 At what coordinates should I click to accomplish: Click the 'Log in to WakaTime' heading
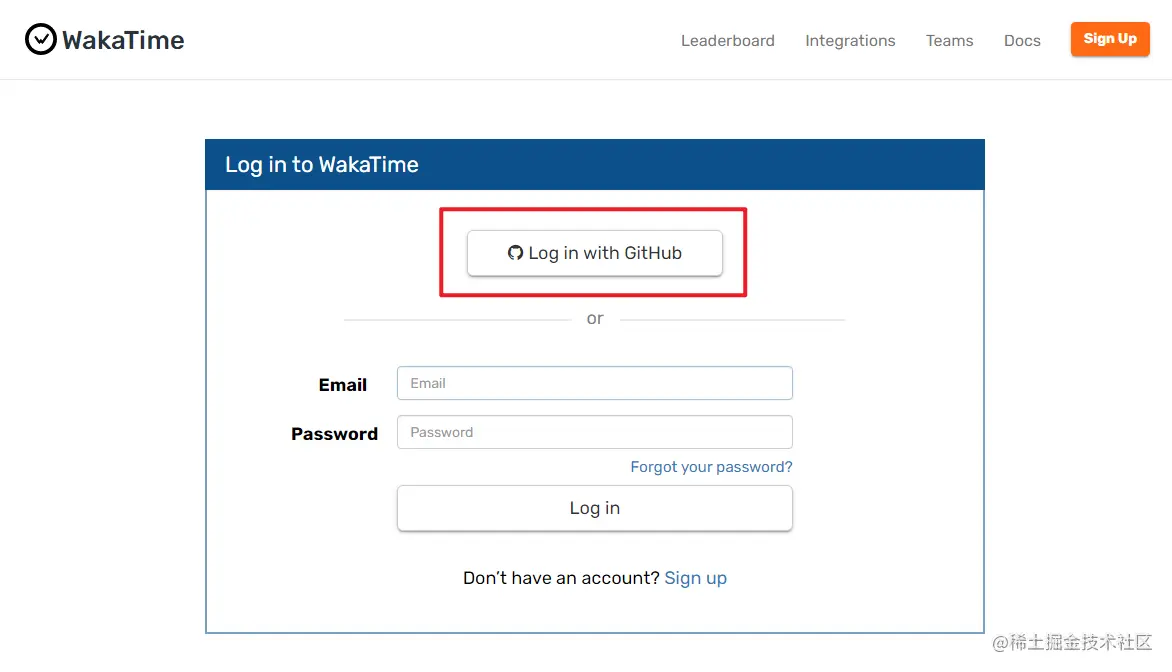tap(322, 165)
